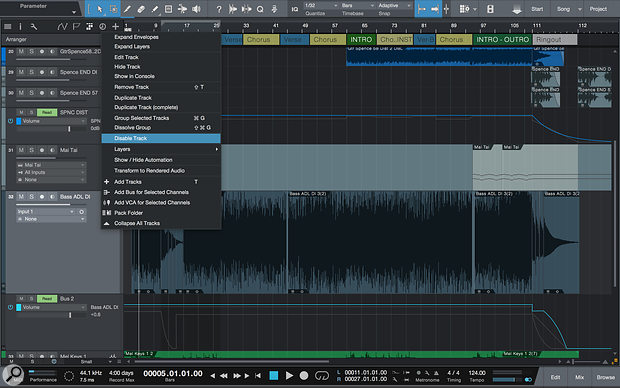Click the Record transport button
This screenshot has height=388, width=620.
tap(304, 375)
